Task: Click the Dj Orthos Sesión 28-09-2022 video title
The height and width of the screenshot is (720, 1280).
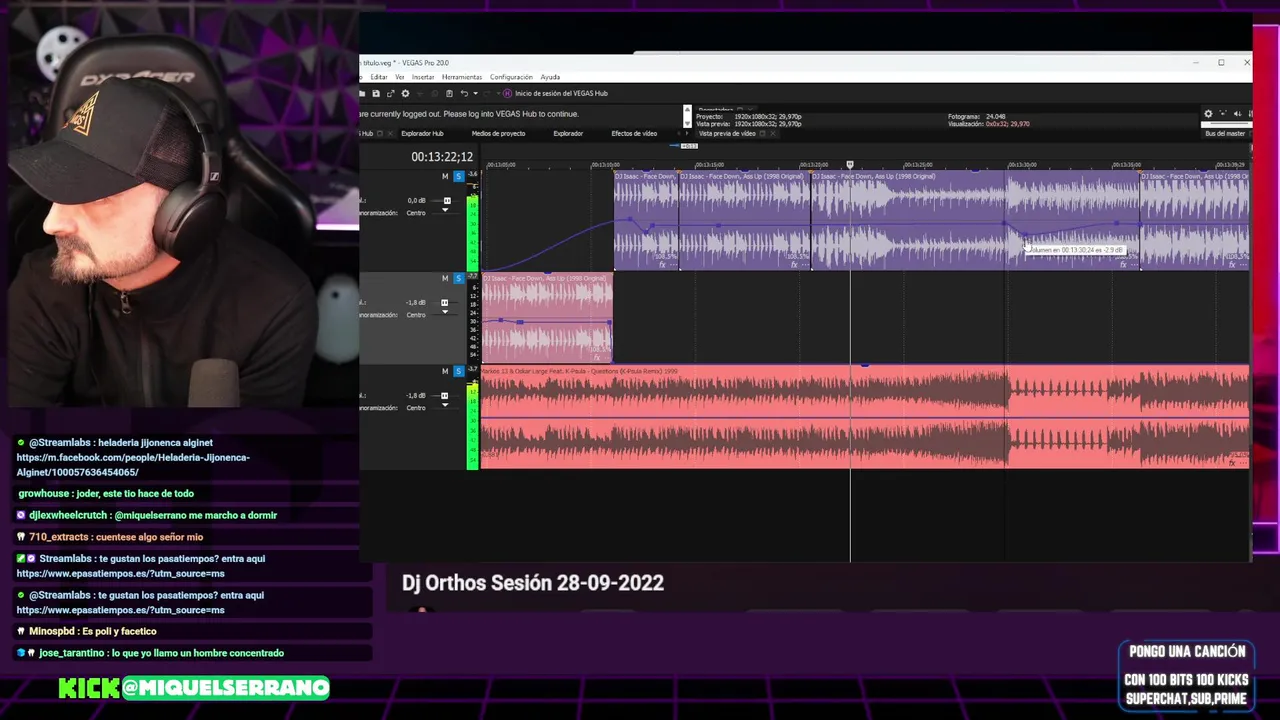Action: click(533, 583)
